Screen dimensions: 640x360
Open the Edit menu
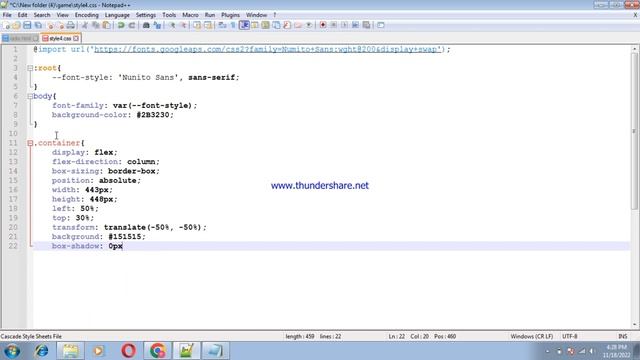click(22, 15)
